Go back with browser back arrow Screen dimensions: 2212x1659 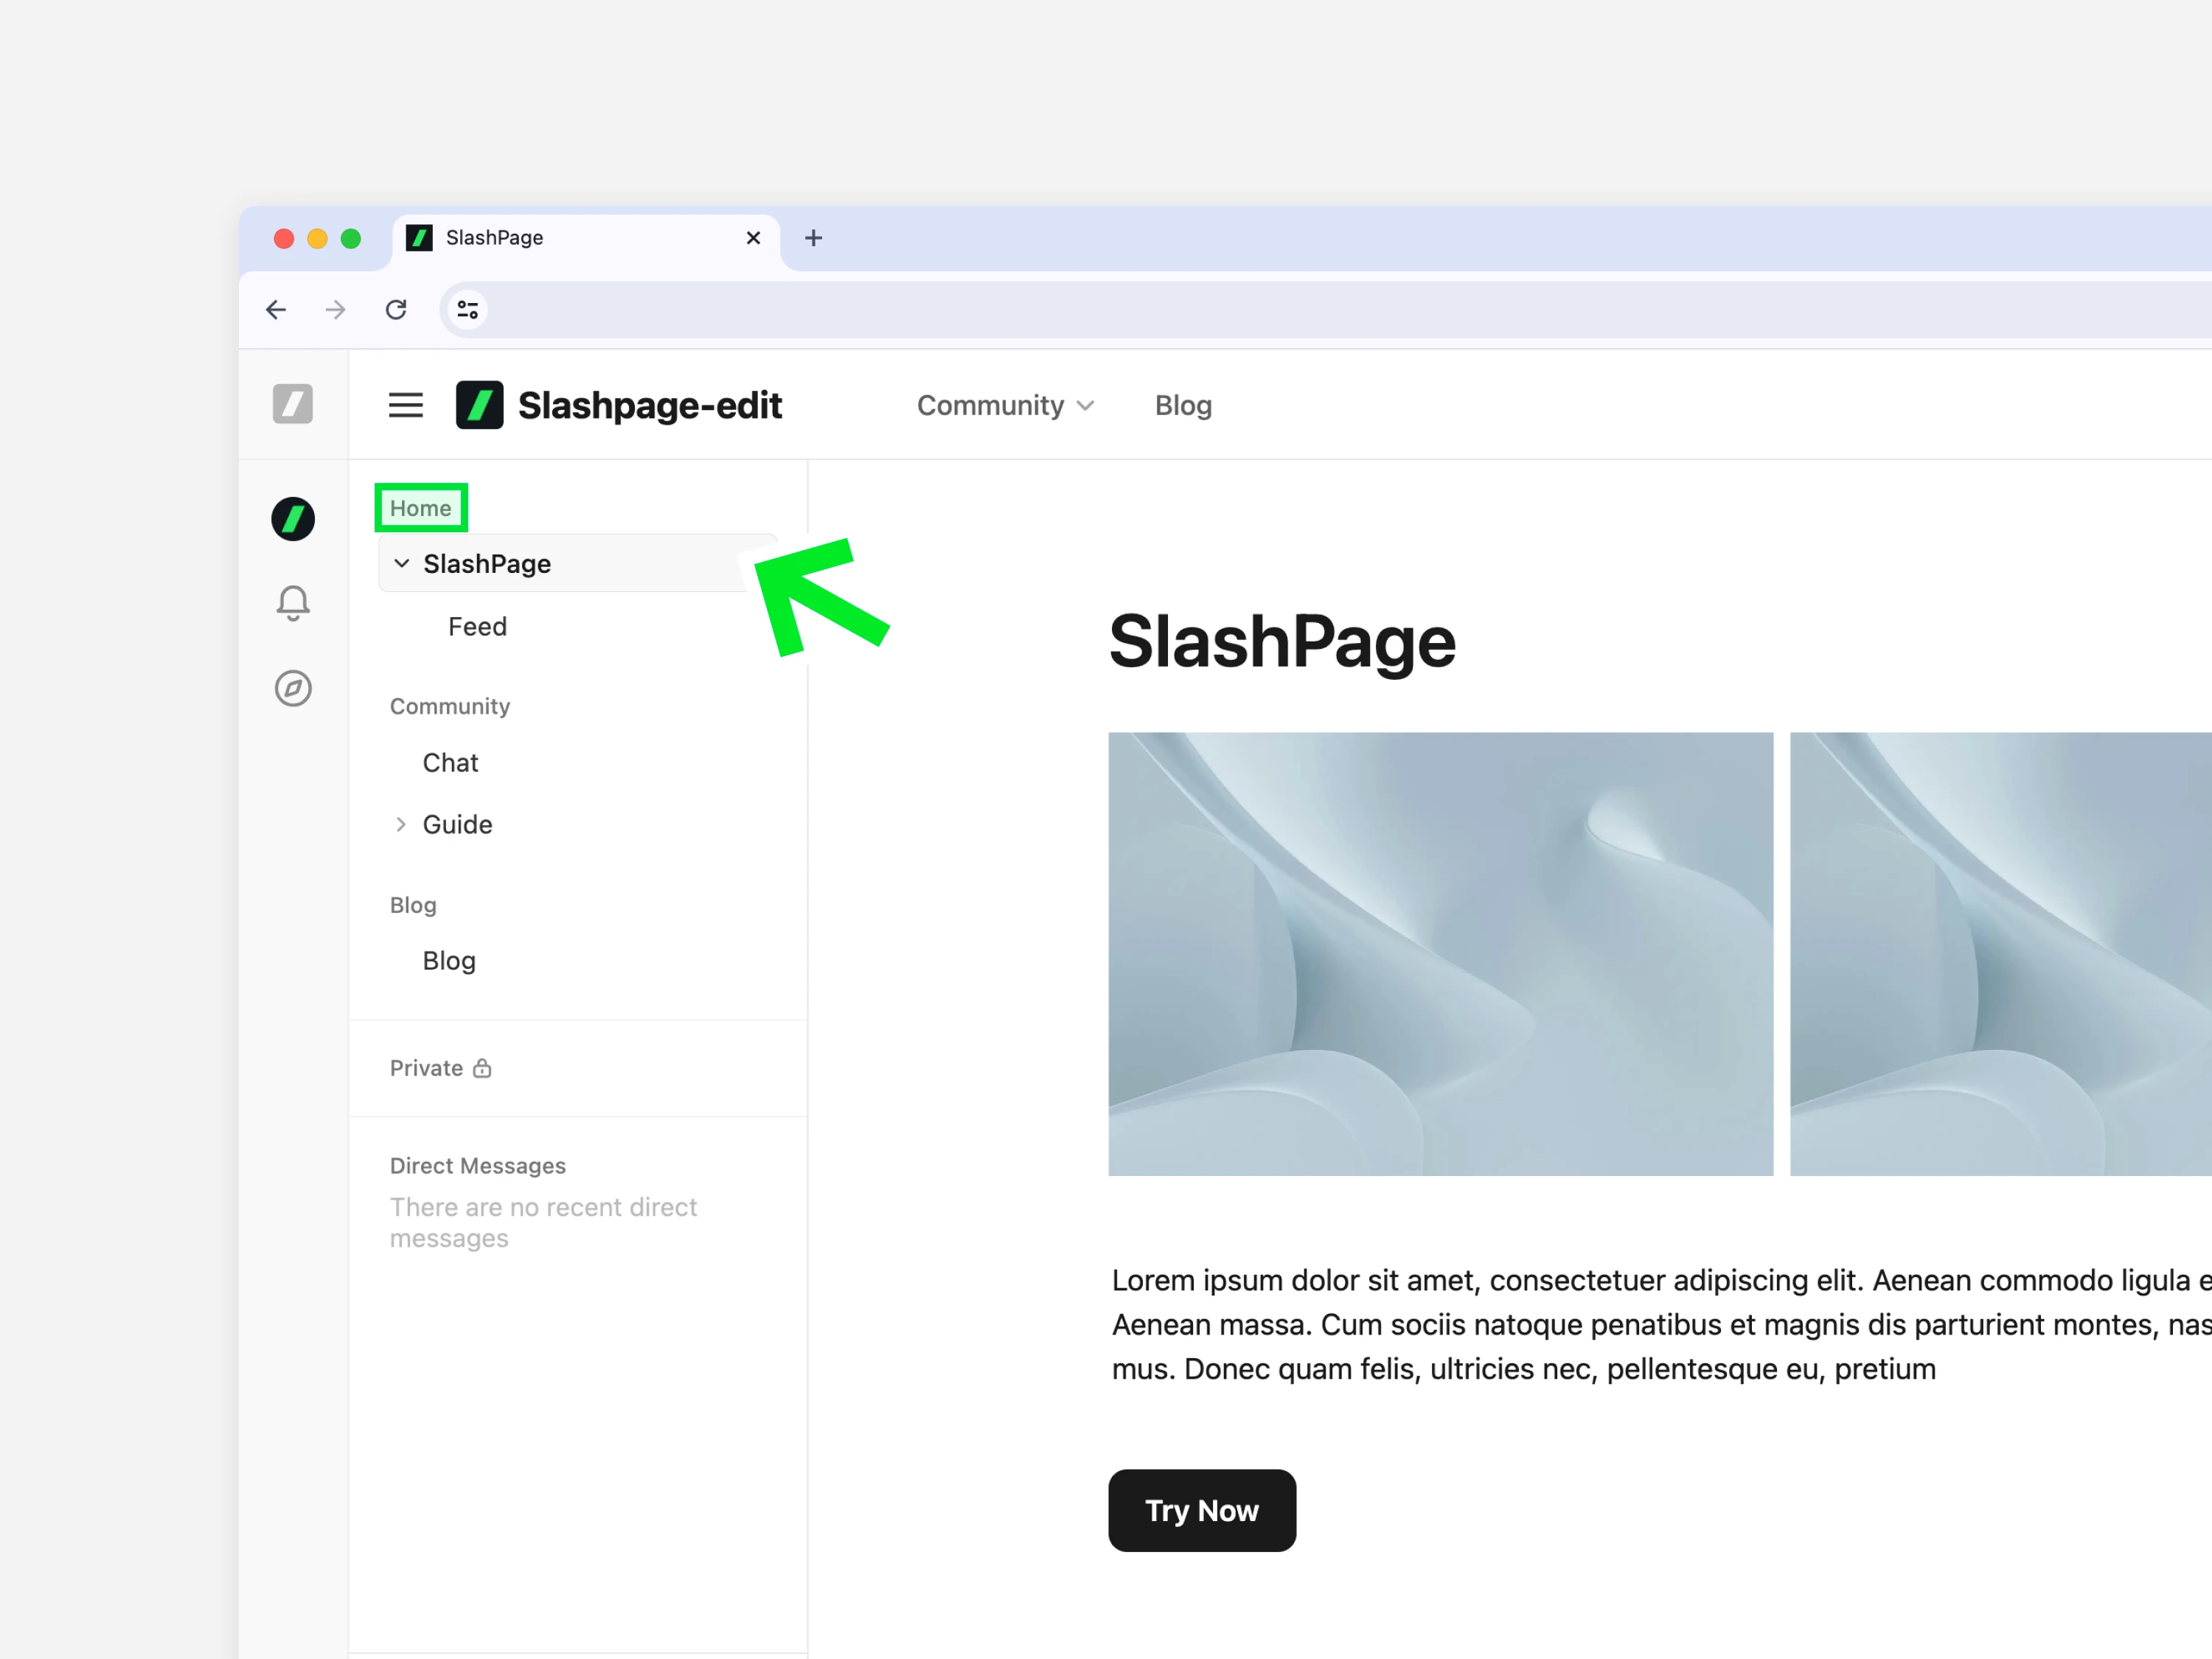(x=276, y=310)
